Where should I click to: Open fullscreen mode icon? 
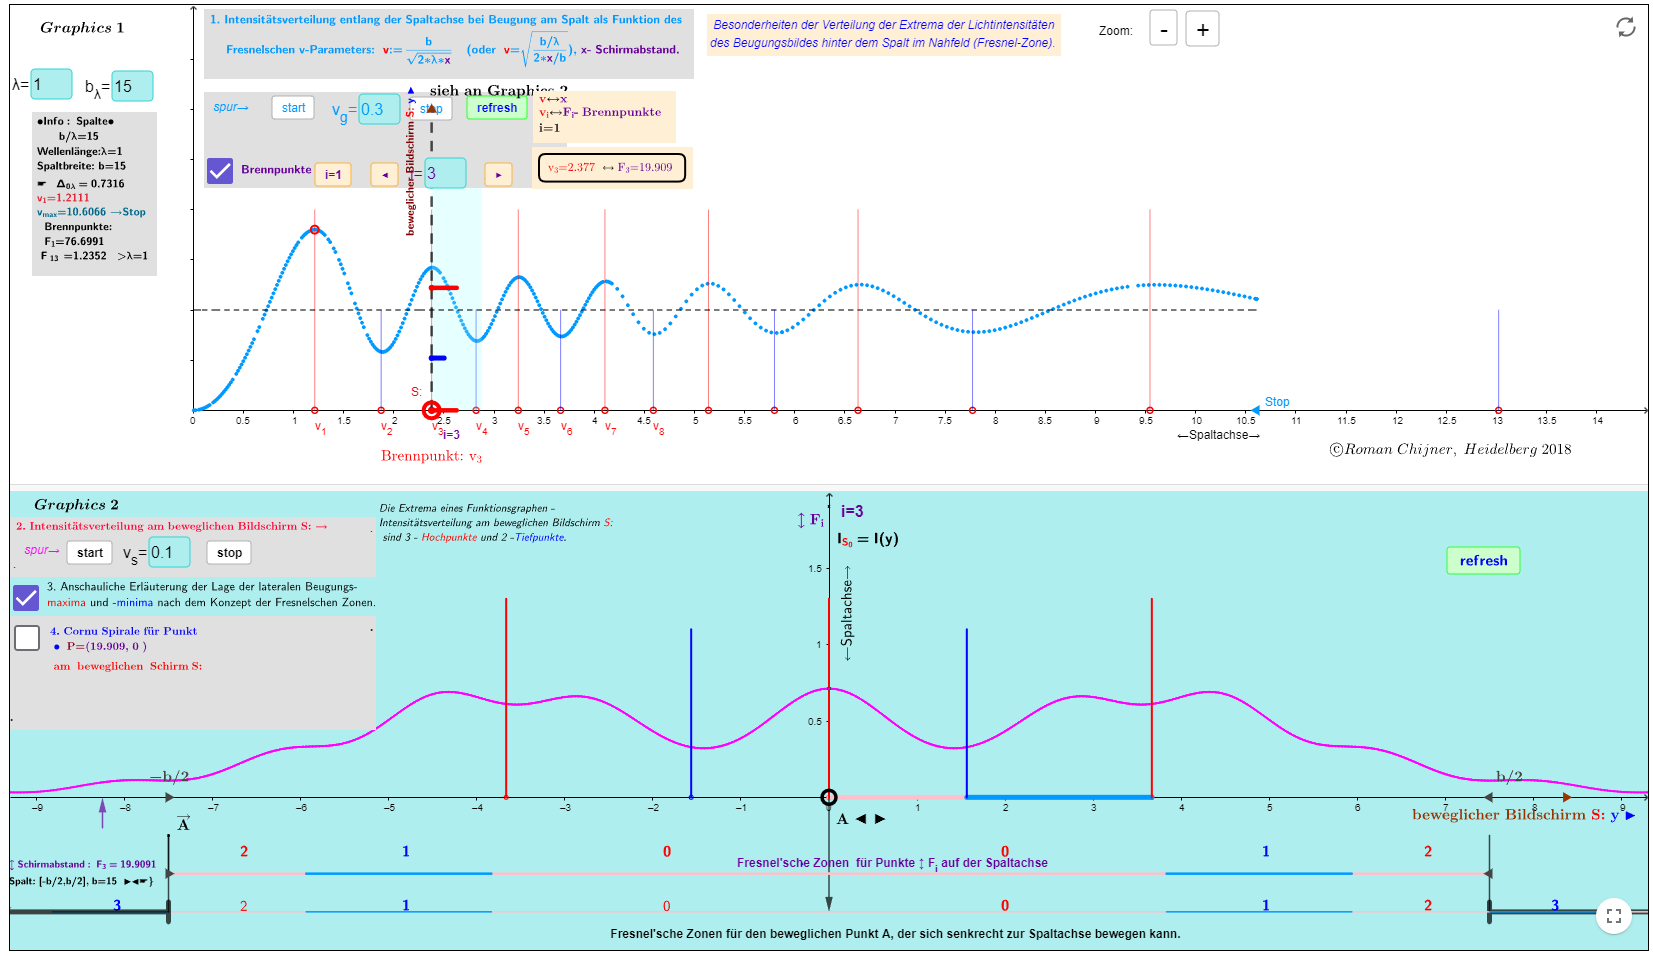[1614, 916]
